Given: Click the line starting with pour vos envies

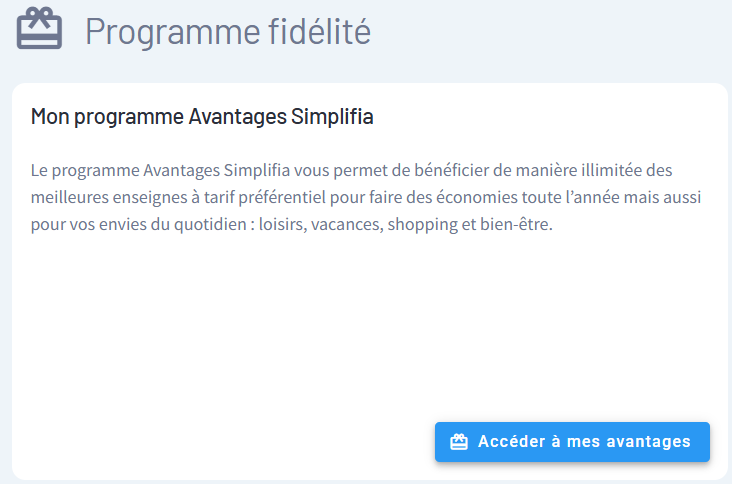Looking at the screenshot, I should pos(291,225).
